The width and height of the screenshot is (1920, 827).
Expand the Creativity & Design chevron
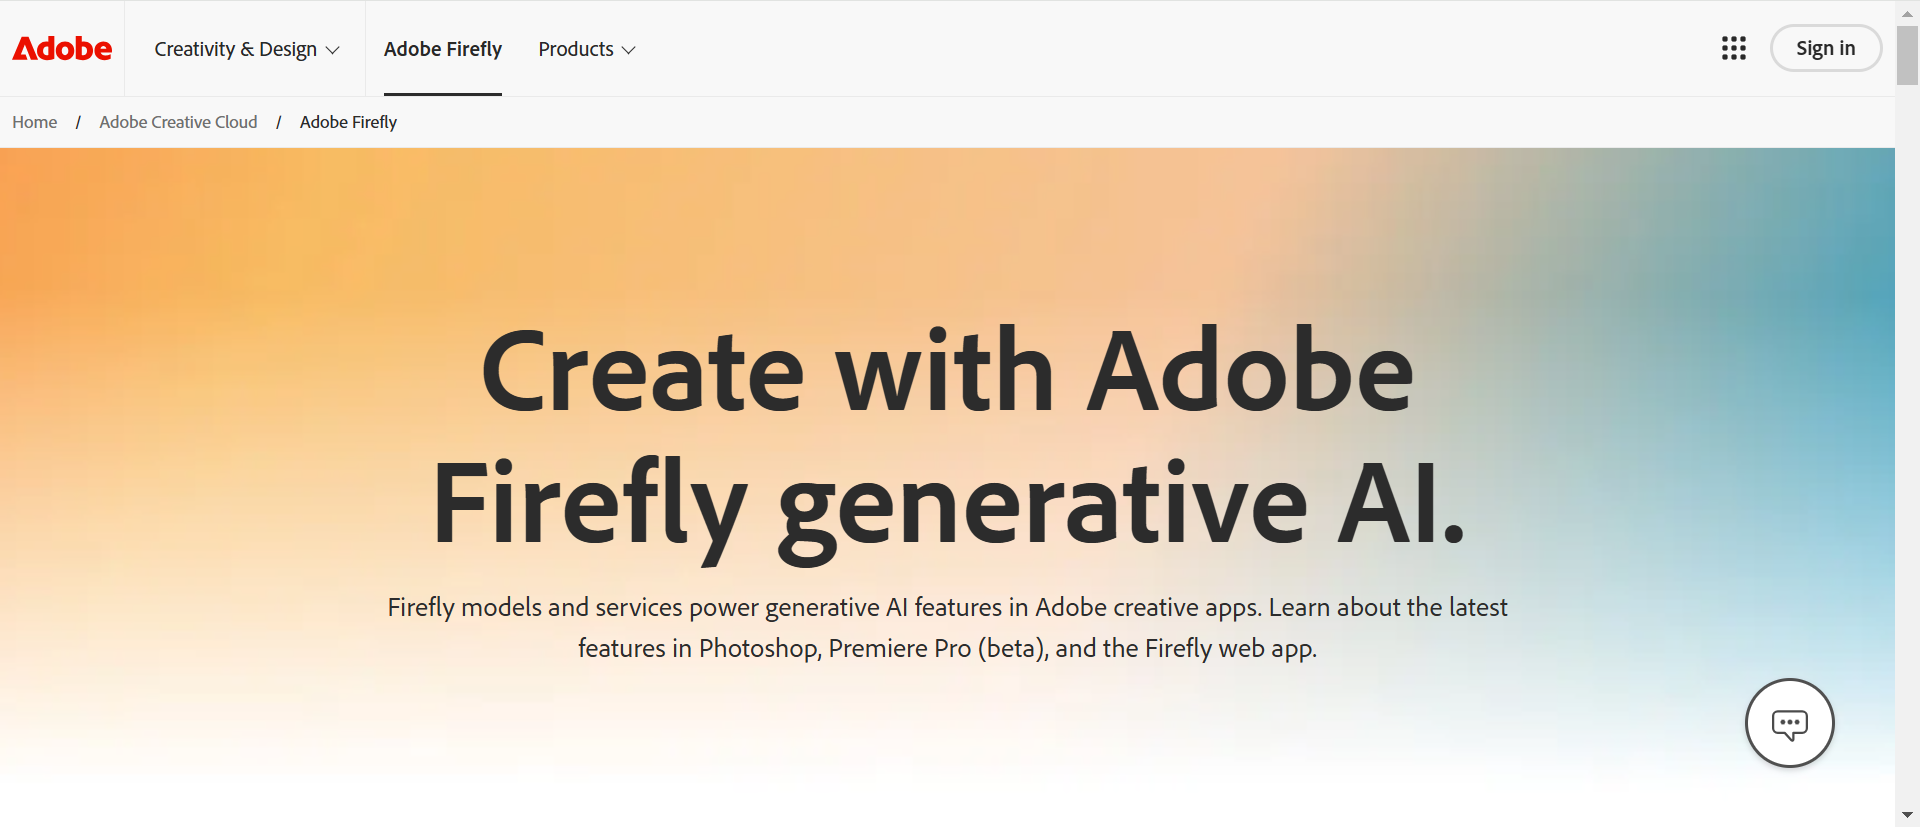(x=333, y=50)
